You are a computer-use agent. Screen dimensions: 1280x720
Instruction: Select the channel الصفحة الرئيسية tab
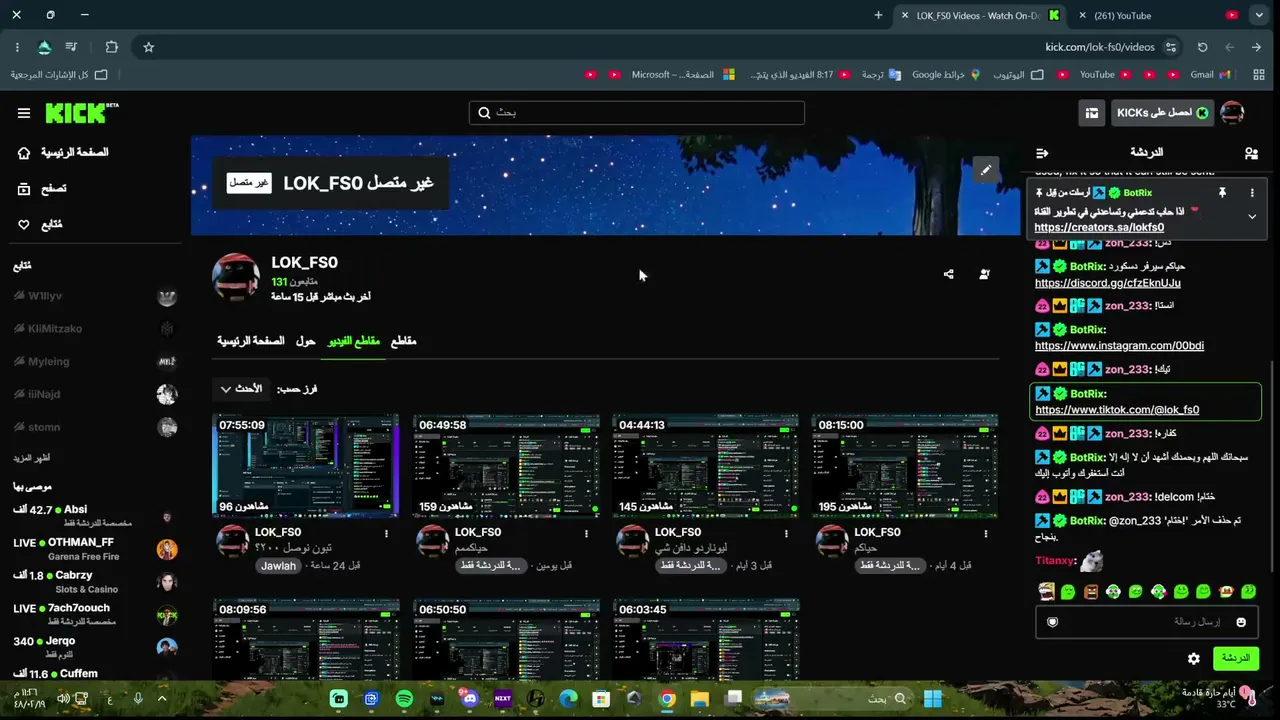coord(251,341)
